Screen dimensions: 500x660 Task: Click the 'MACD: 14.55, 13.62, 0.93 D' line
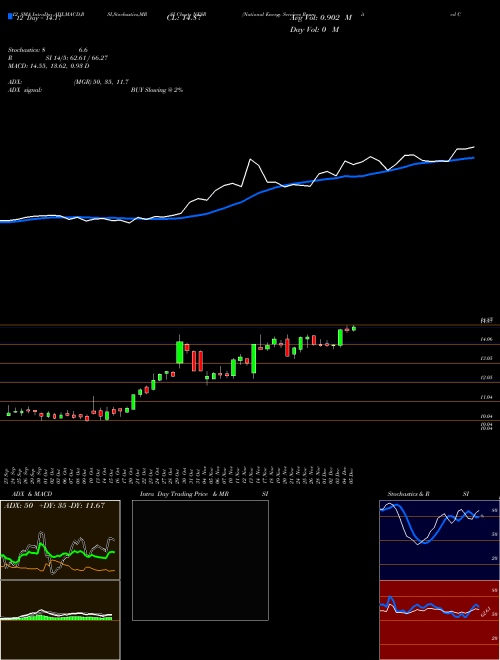coord(48,66)
